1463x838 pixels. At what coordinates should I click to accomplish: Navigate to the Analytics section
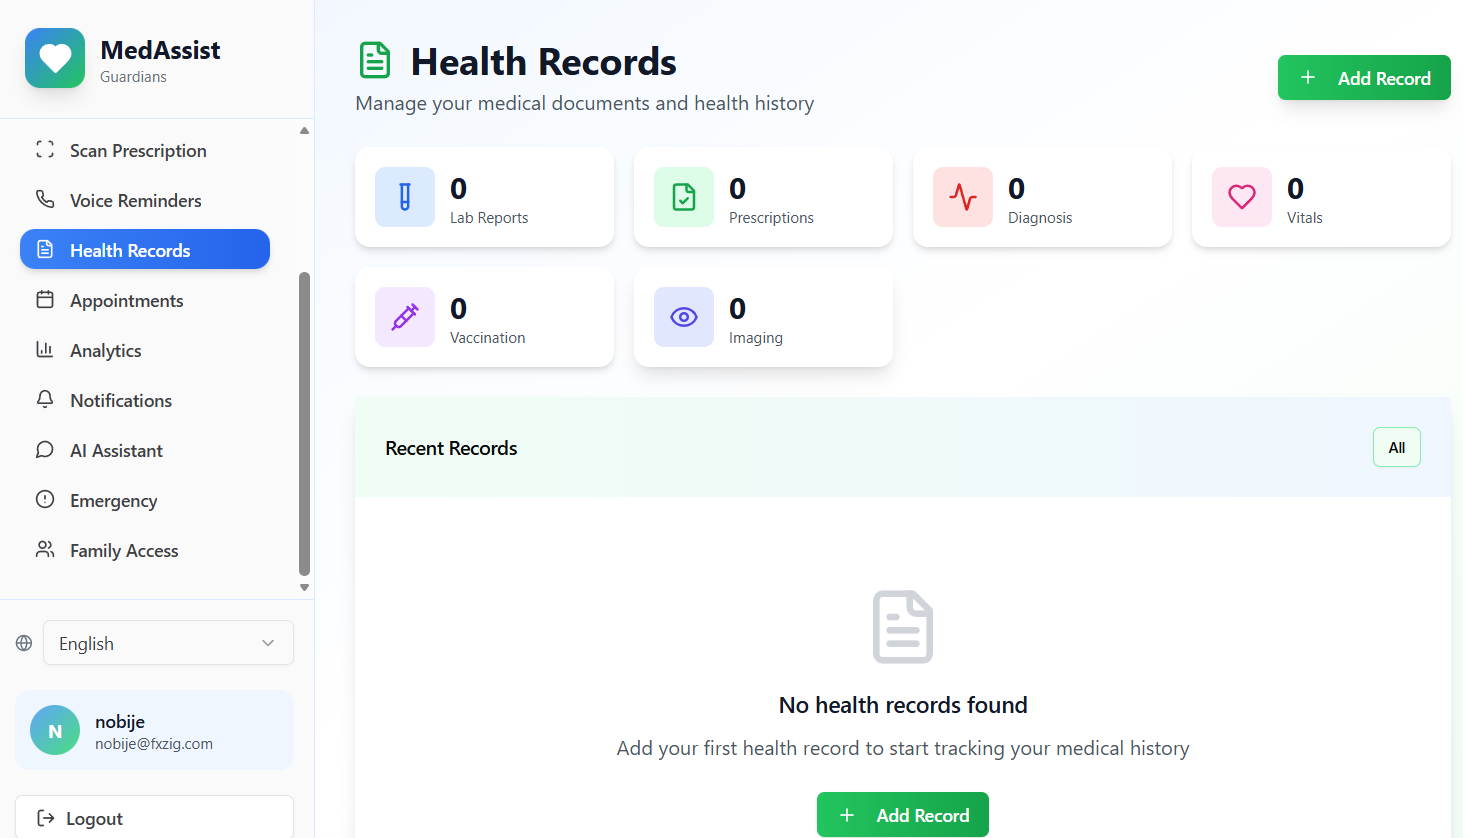[x=105, y=349]
